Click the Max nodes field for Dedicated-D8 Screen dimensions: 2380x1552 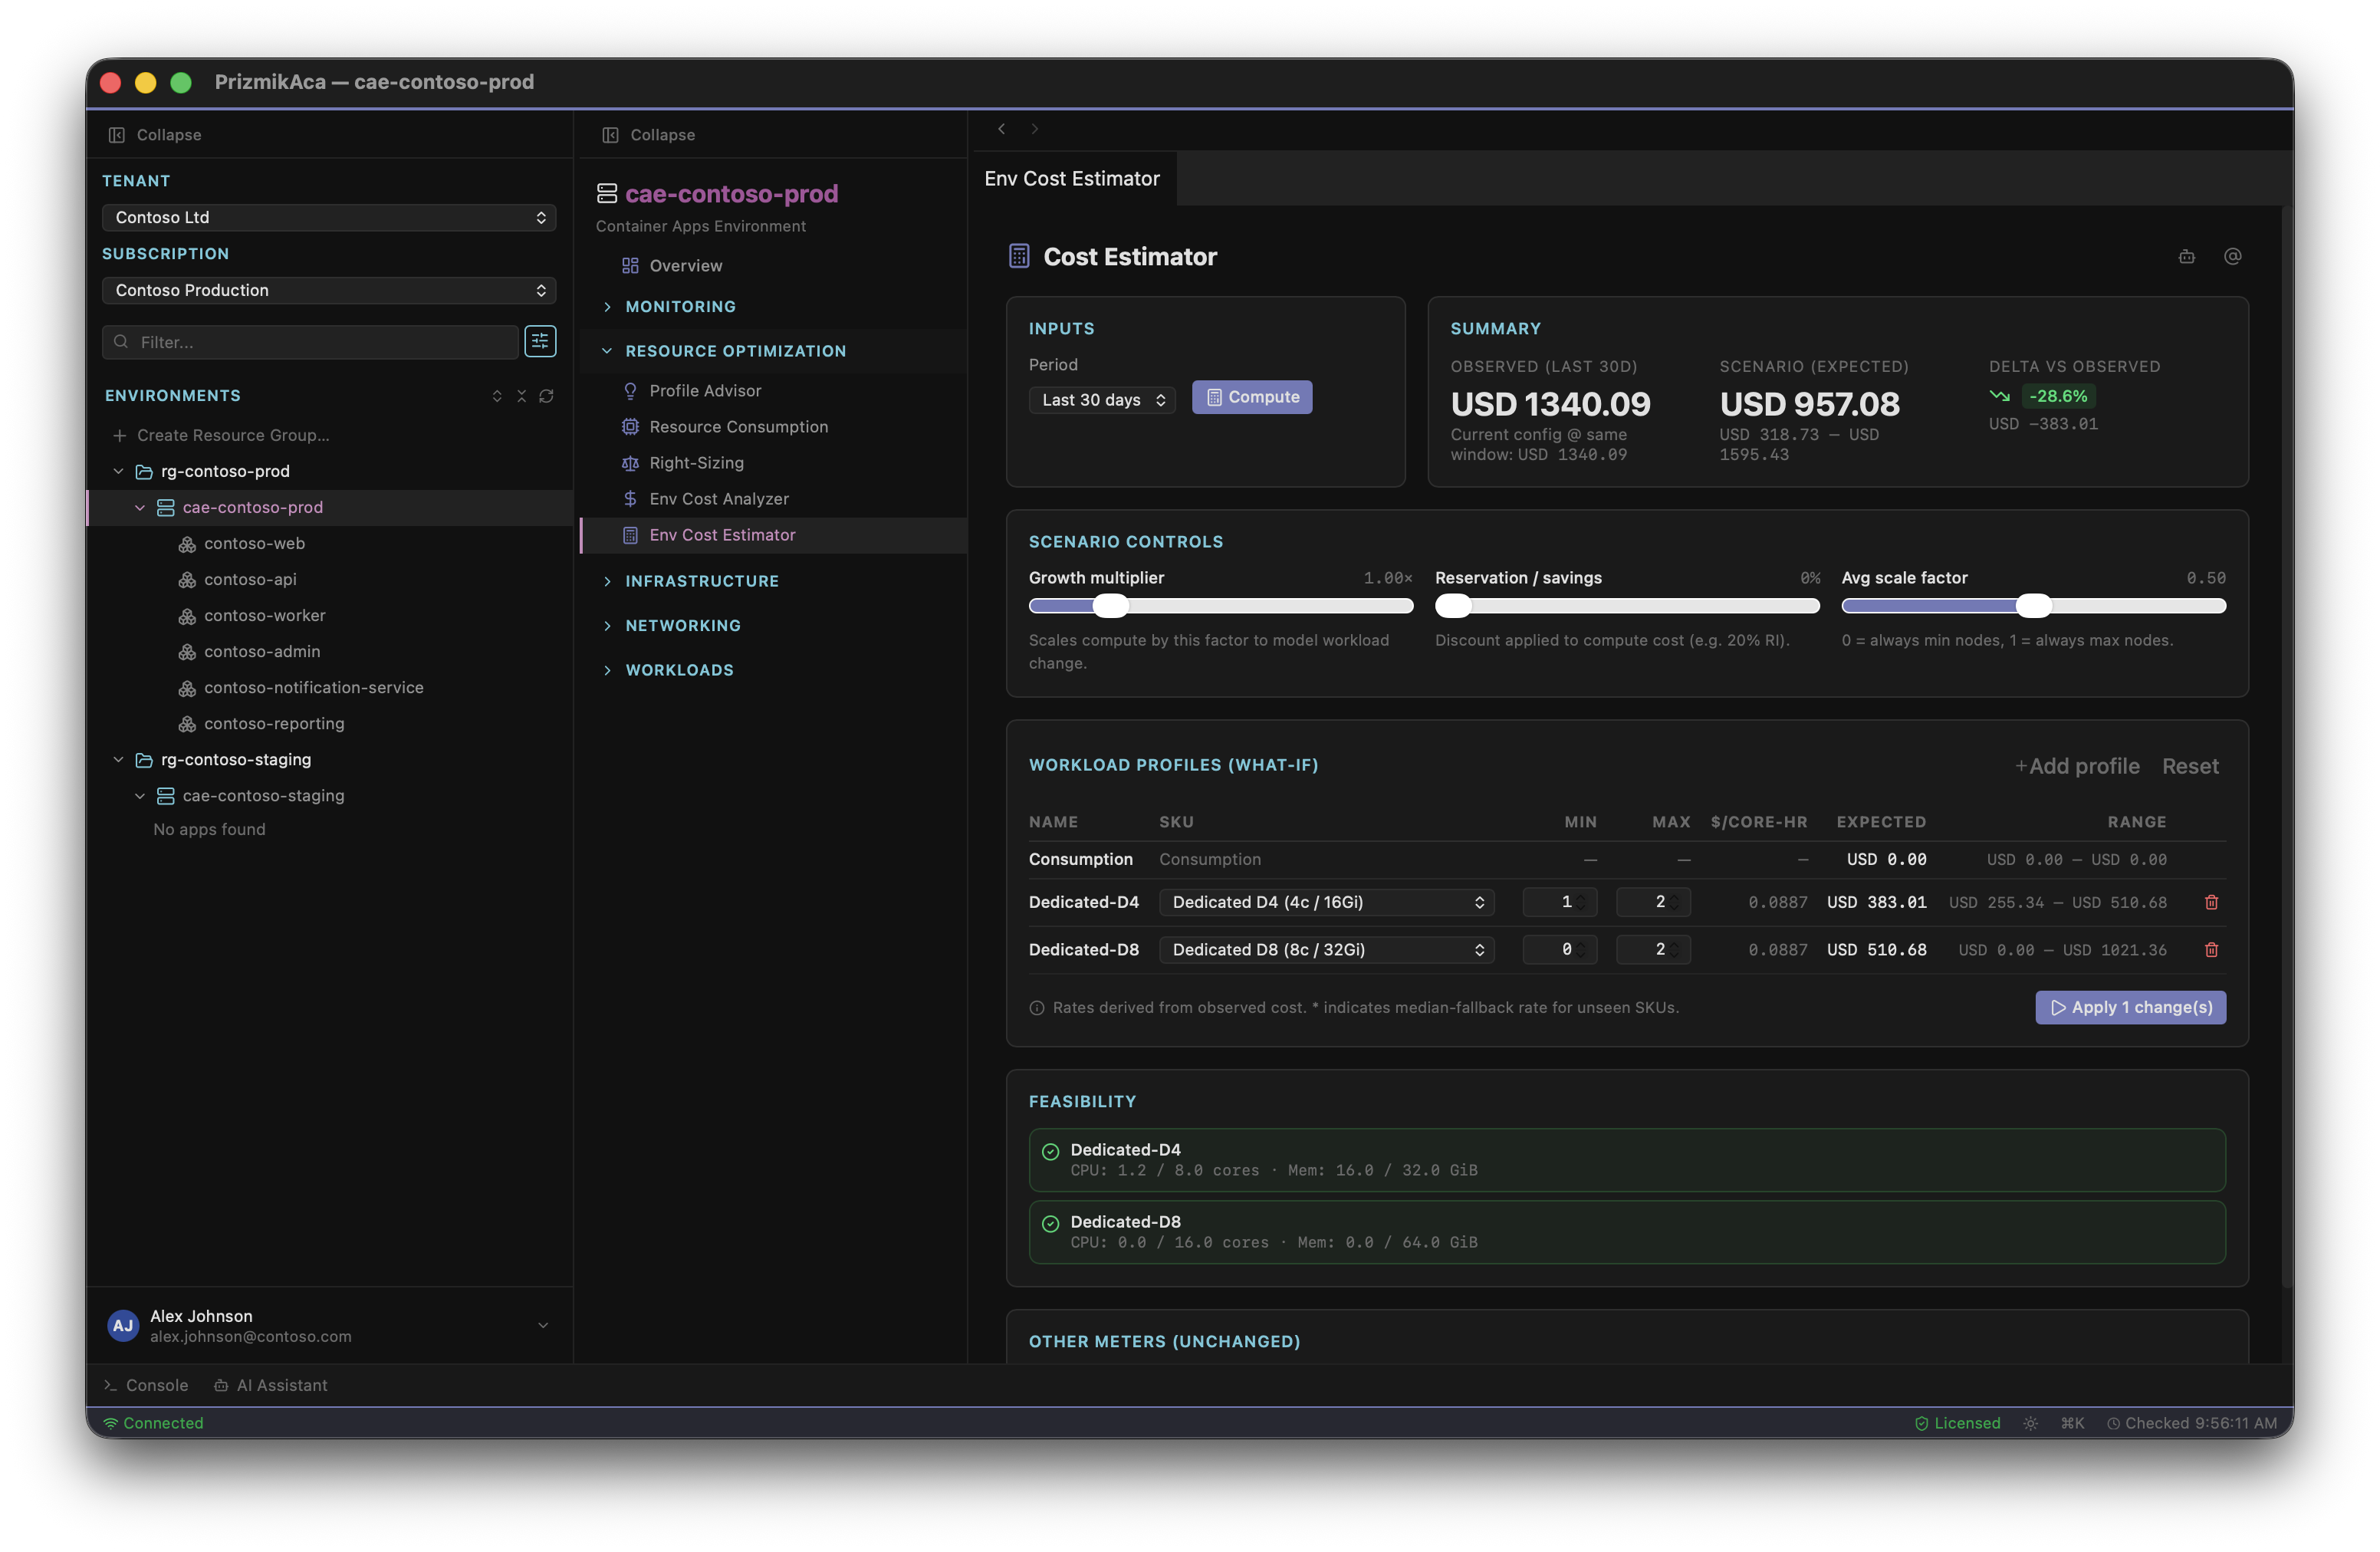(x=1653, y=949)
